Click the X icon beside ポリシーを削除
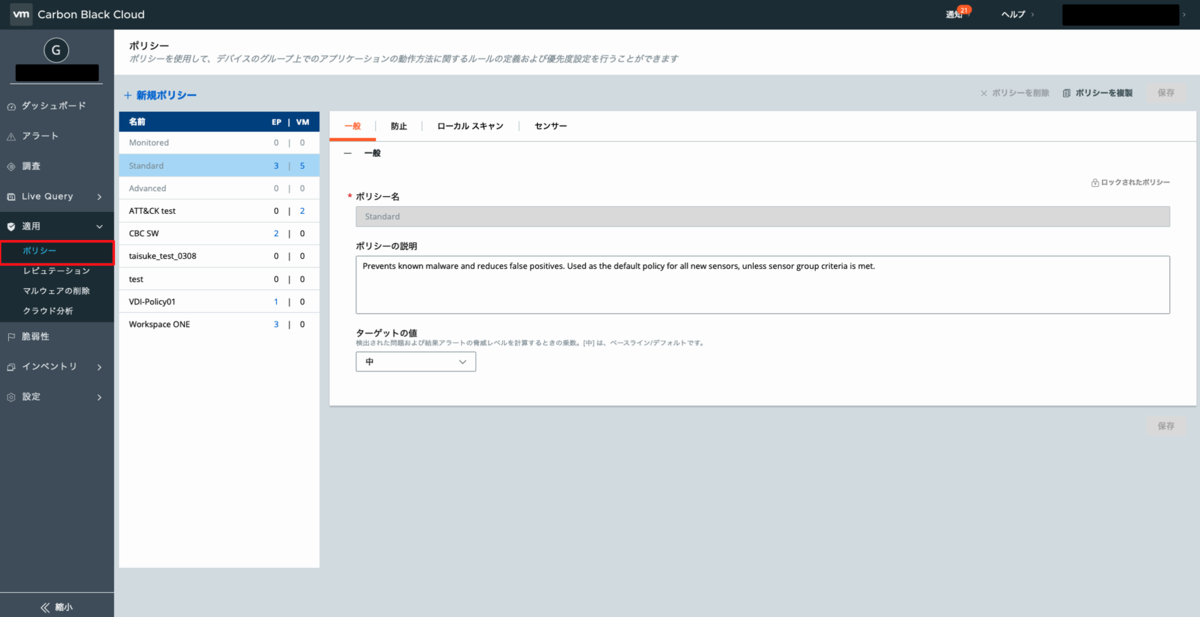This screenshot has height=617, width=1200. point(984,93)
